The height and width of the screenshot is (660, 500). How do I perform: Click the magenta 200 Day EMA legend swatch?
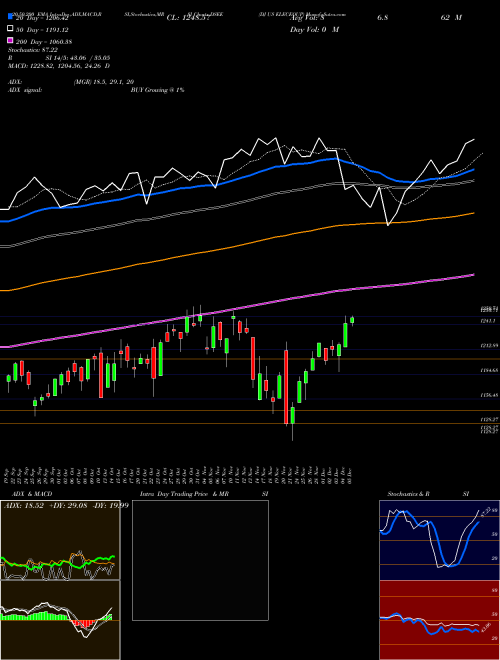10,40
